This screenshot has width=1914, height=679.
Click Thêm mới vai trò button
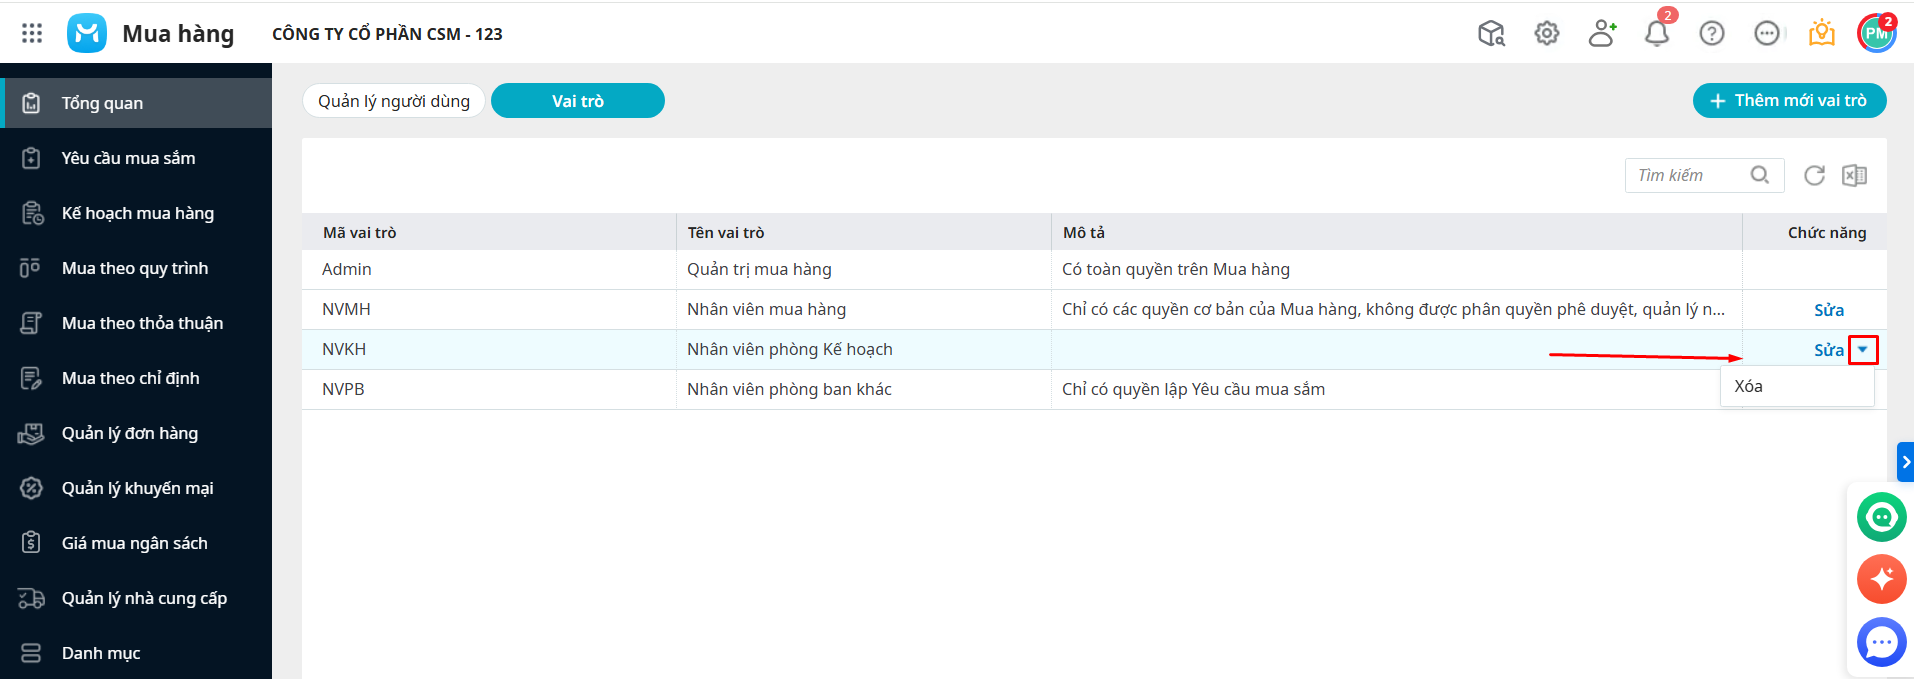click(x=1789, y=101)
